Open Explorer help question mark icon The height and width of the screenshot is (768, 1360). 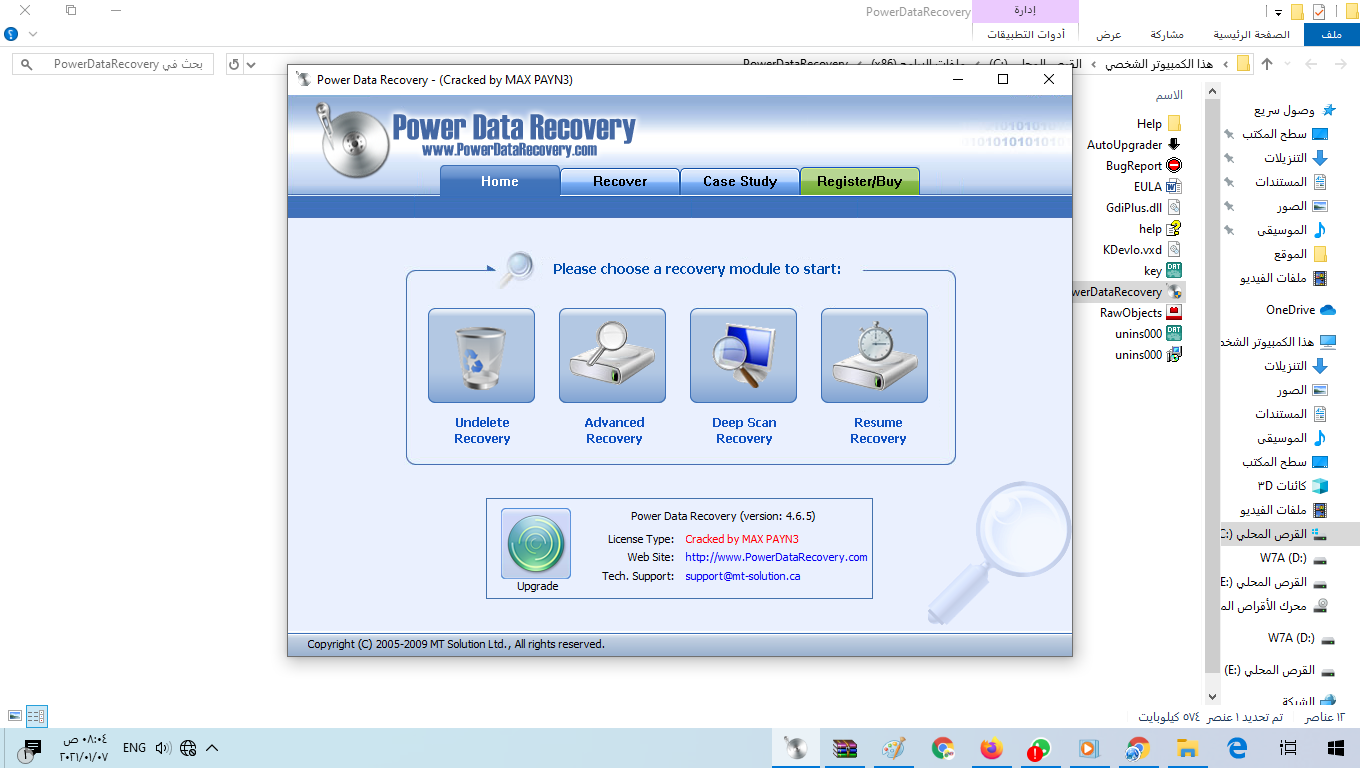click(11, 34)
